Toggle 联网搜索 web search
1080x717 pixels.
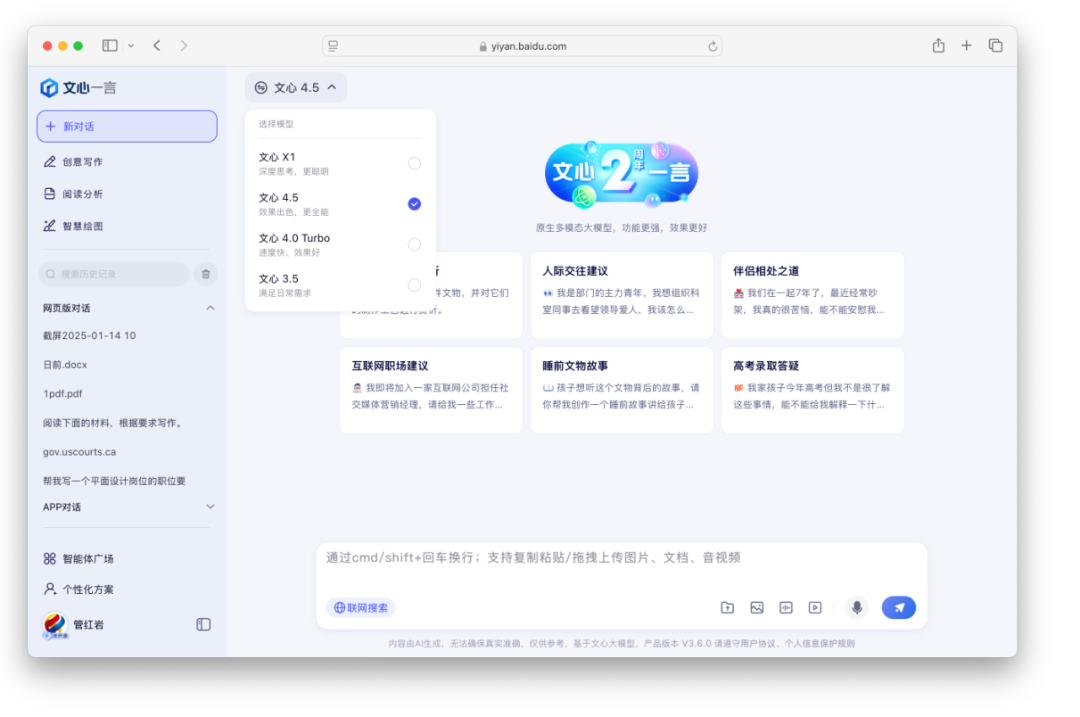(x=361, y=607)
